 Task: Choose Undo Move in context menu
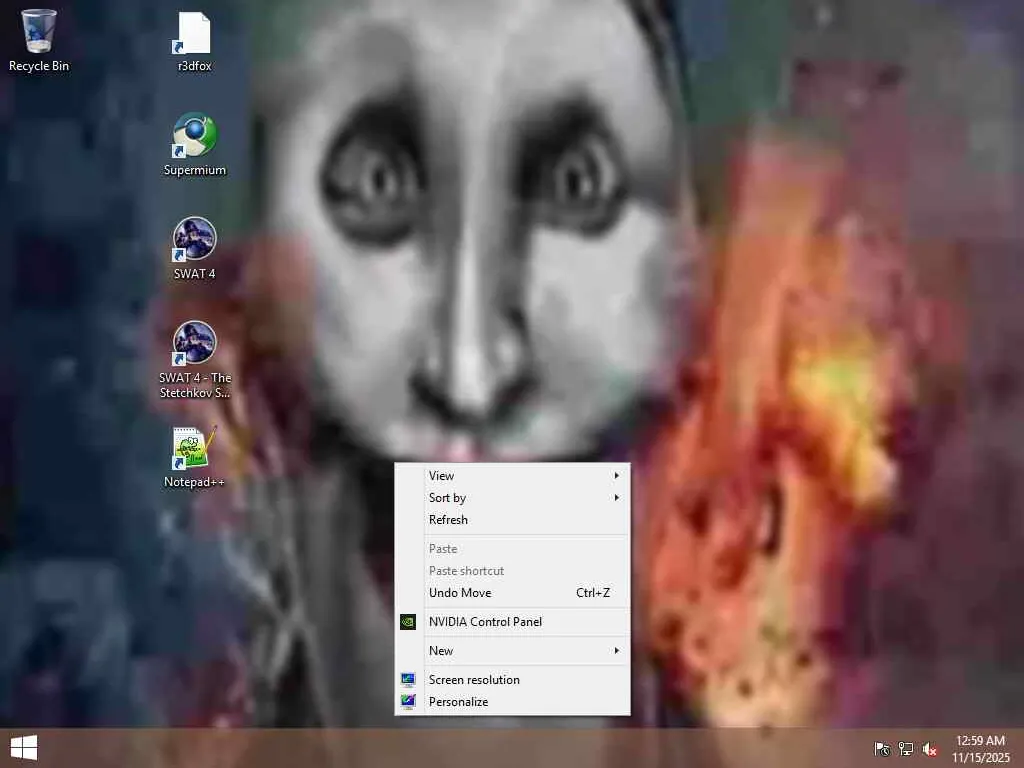pos(513,593)
